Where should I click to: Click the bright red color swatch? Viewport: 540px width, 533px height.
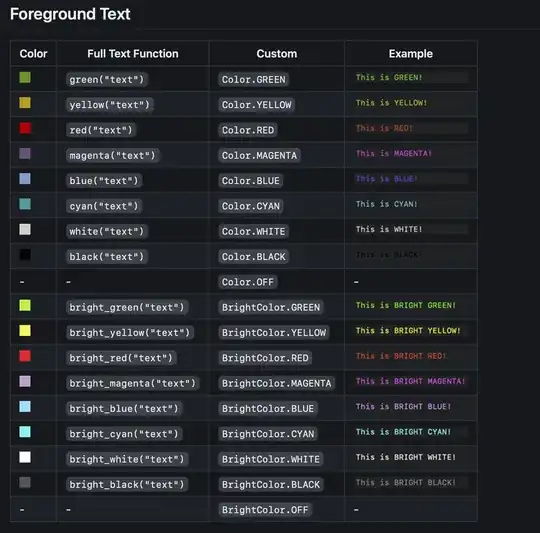[25, 356]
